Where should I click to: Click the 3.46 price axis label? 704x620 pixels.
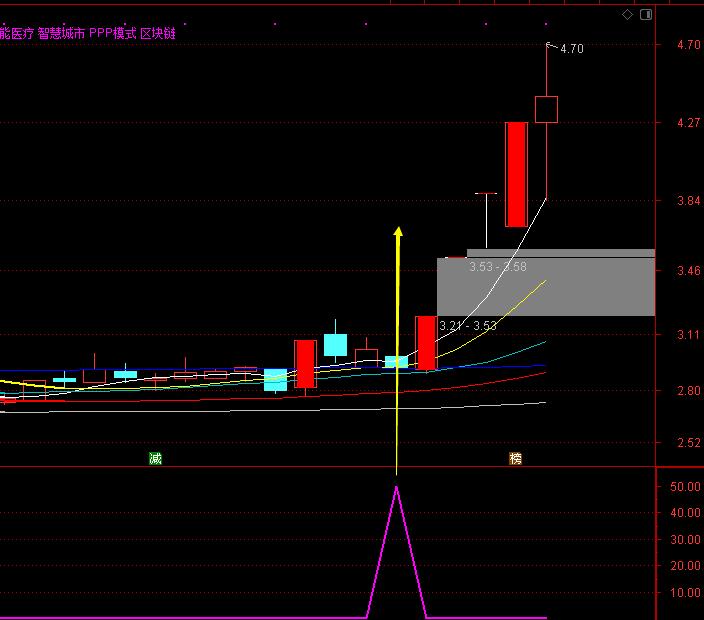click(689, 270)
